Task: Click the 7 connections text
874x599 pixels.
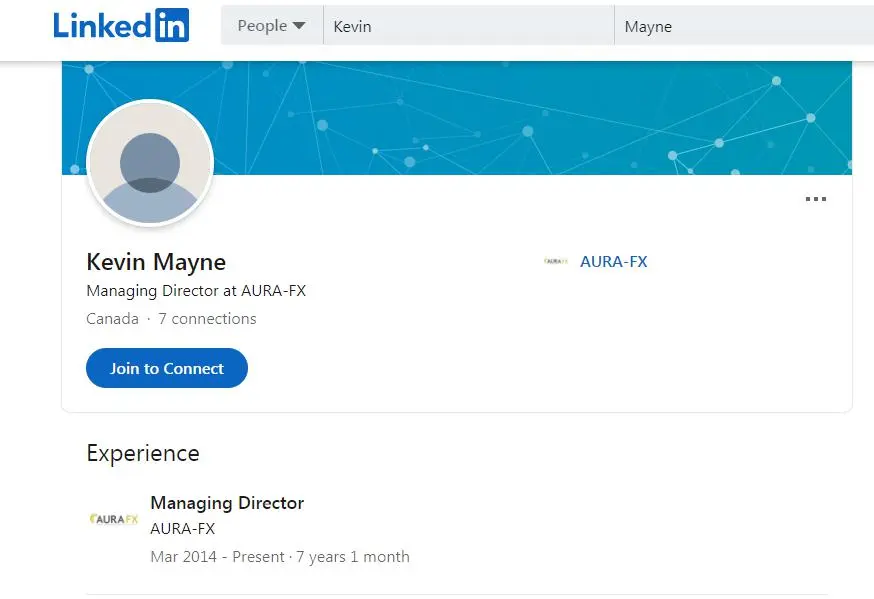Action: pyautogui.click(x=207, y=319)
